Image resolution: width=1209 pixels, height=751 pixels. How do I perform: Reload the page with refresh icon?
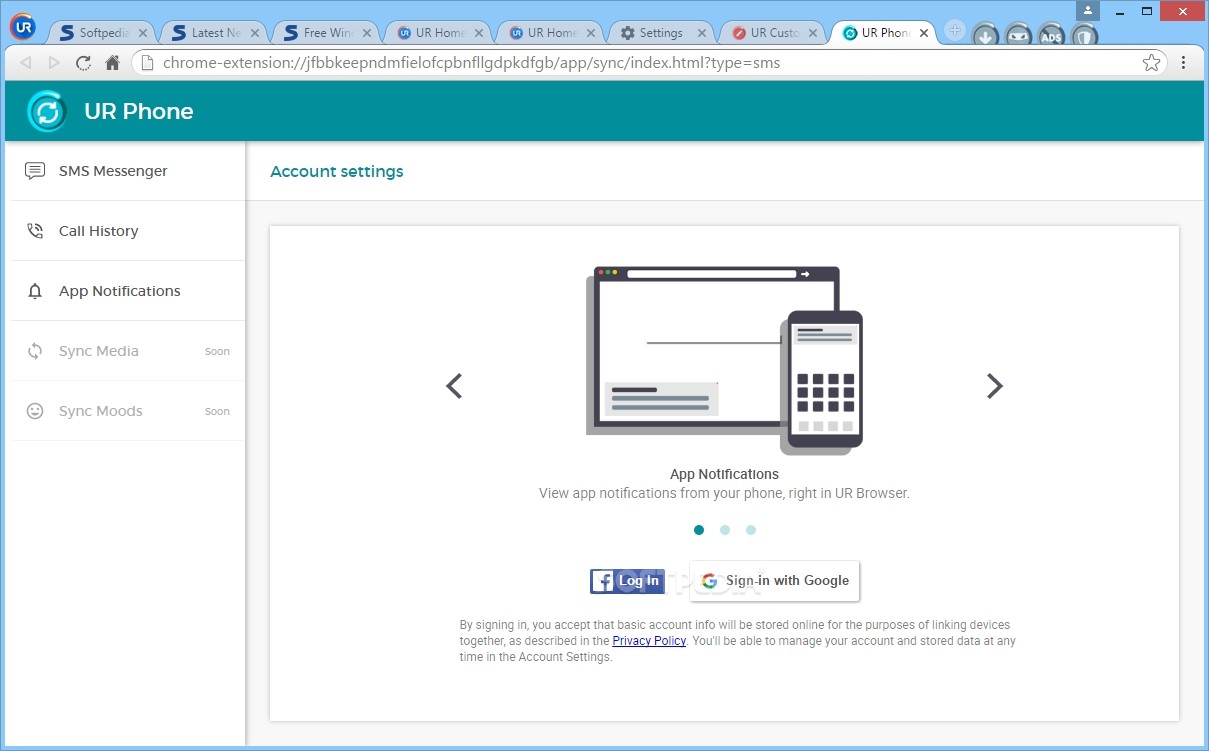click(x=83, y=62)
